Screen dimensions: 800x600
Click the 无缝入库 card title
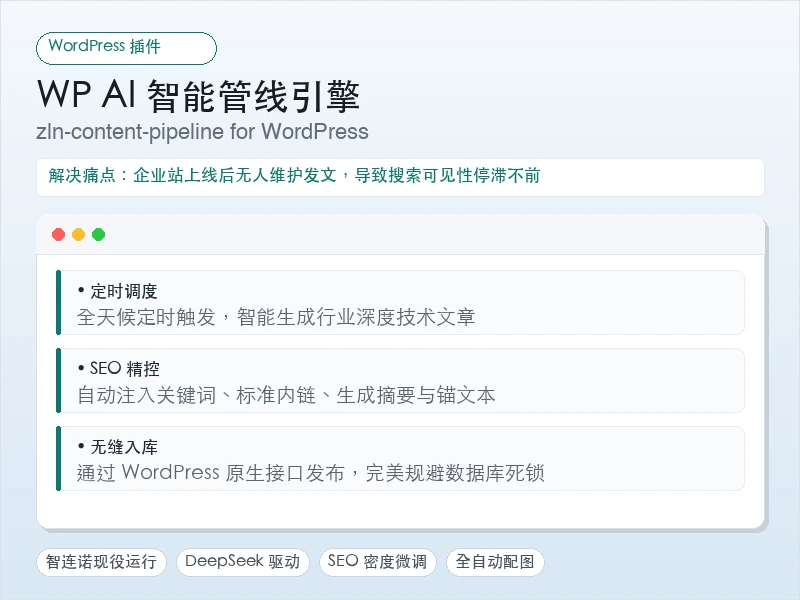click(x=123, y=446)
